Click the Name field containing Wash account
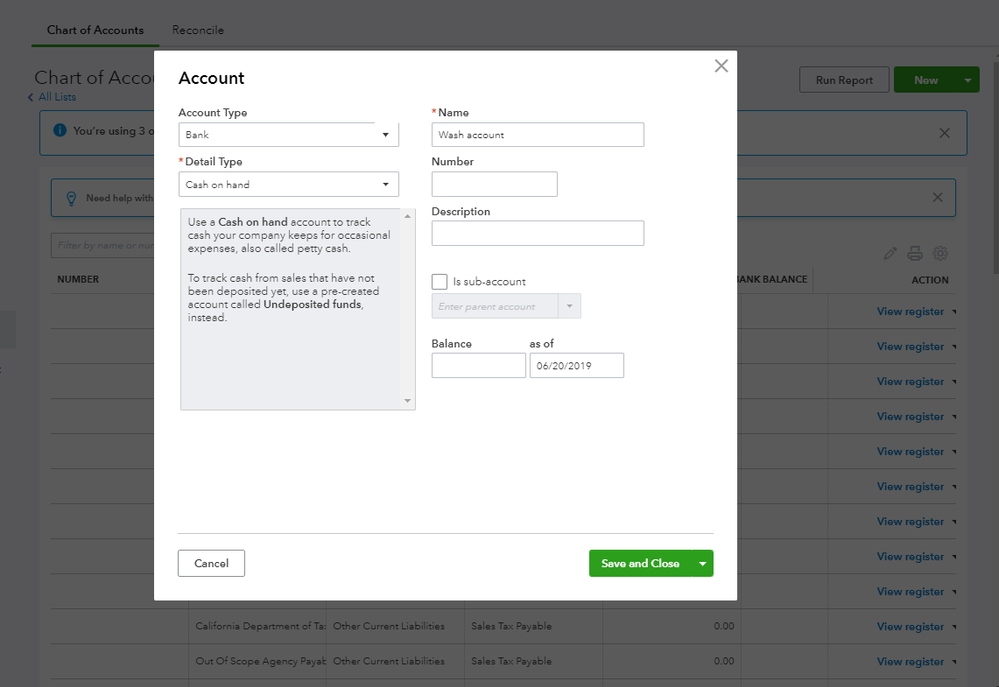The image size is (999, 687). (x=538, y=134)
